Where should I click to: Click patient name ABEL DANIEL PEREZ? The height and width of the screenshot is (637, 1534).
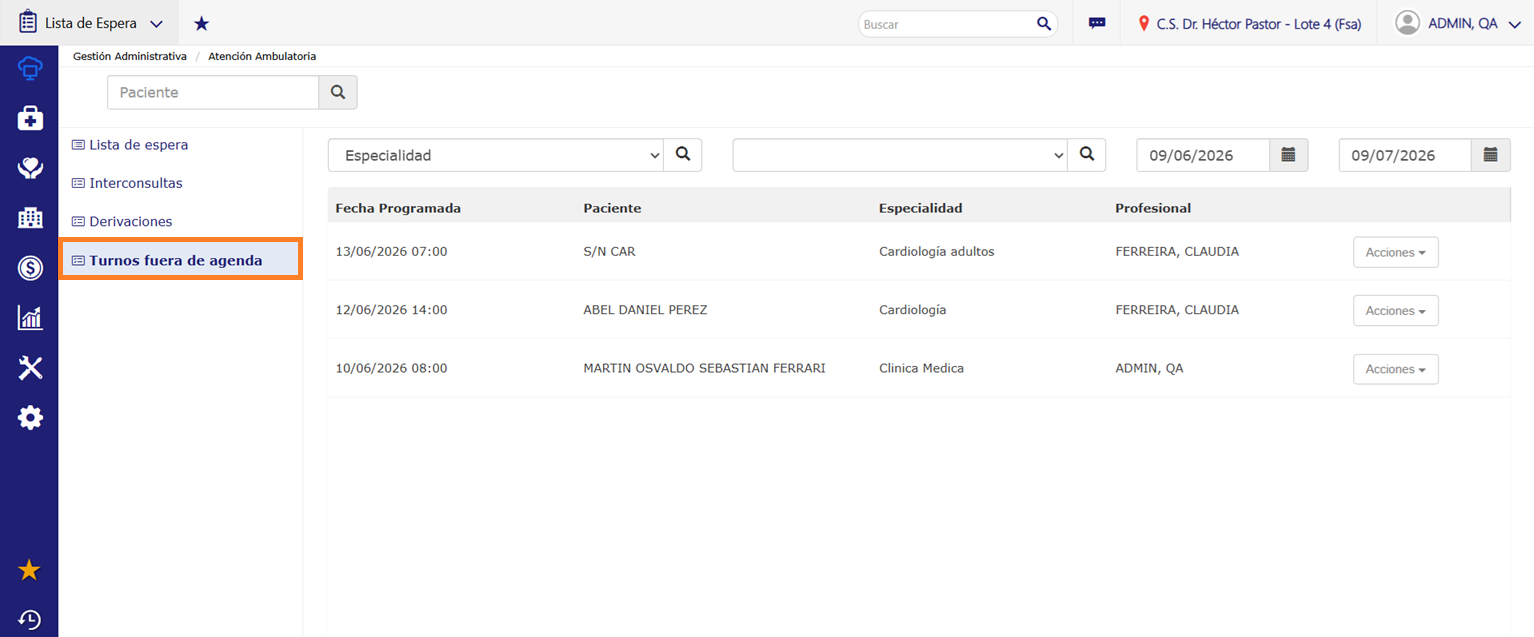645,310
